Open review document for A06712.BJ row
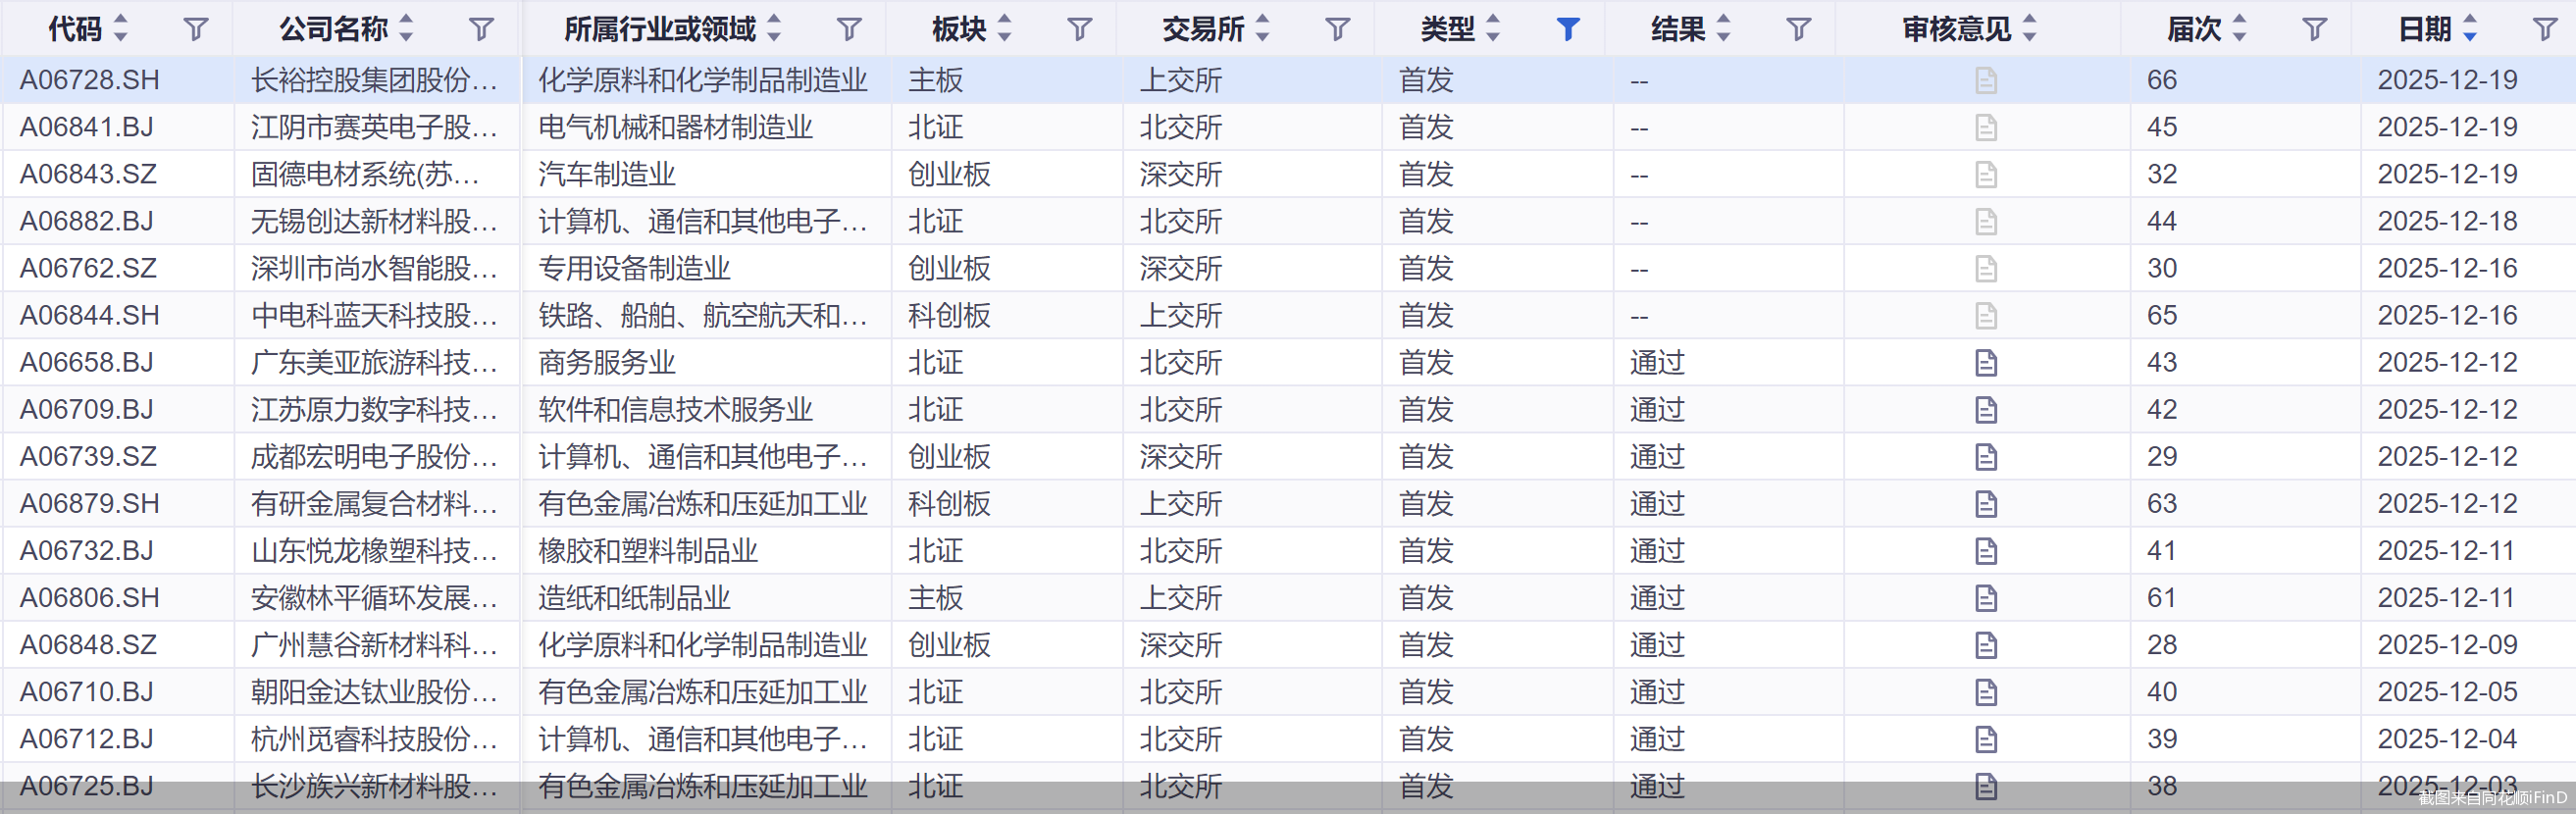This screenshot has height=814, width=2576. pos(1986,739)
